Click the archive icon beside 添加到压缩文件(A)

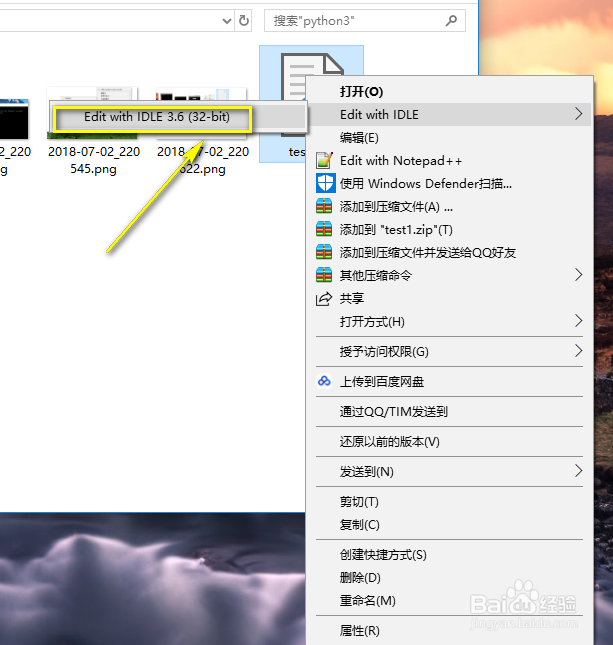[324, 206]
